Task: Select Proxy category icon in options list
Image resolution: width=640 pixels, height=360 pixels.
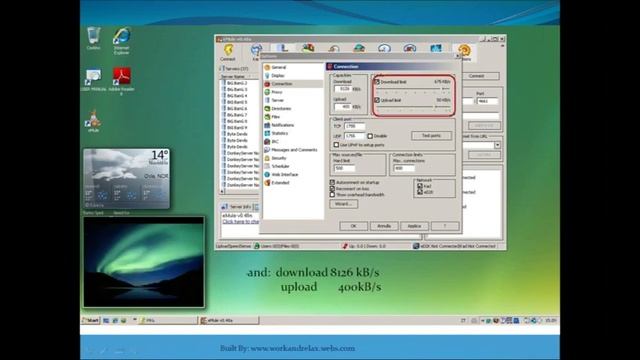Action: pyautogui.click(x=267, y=92)
